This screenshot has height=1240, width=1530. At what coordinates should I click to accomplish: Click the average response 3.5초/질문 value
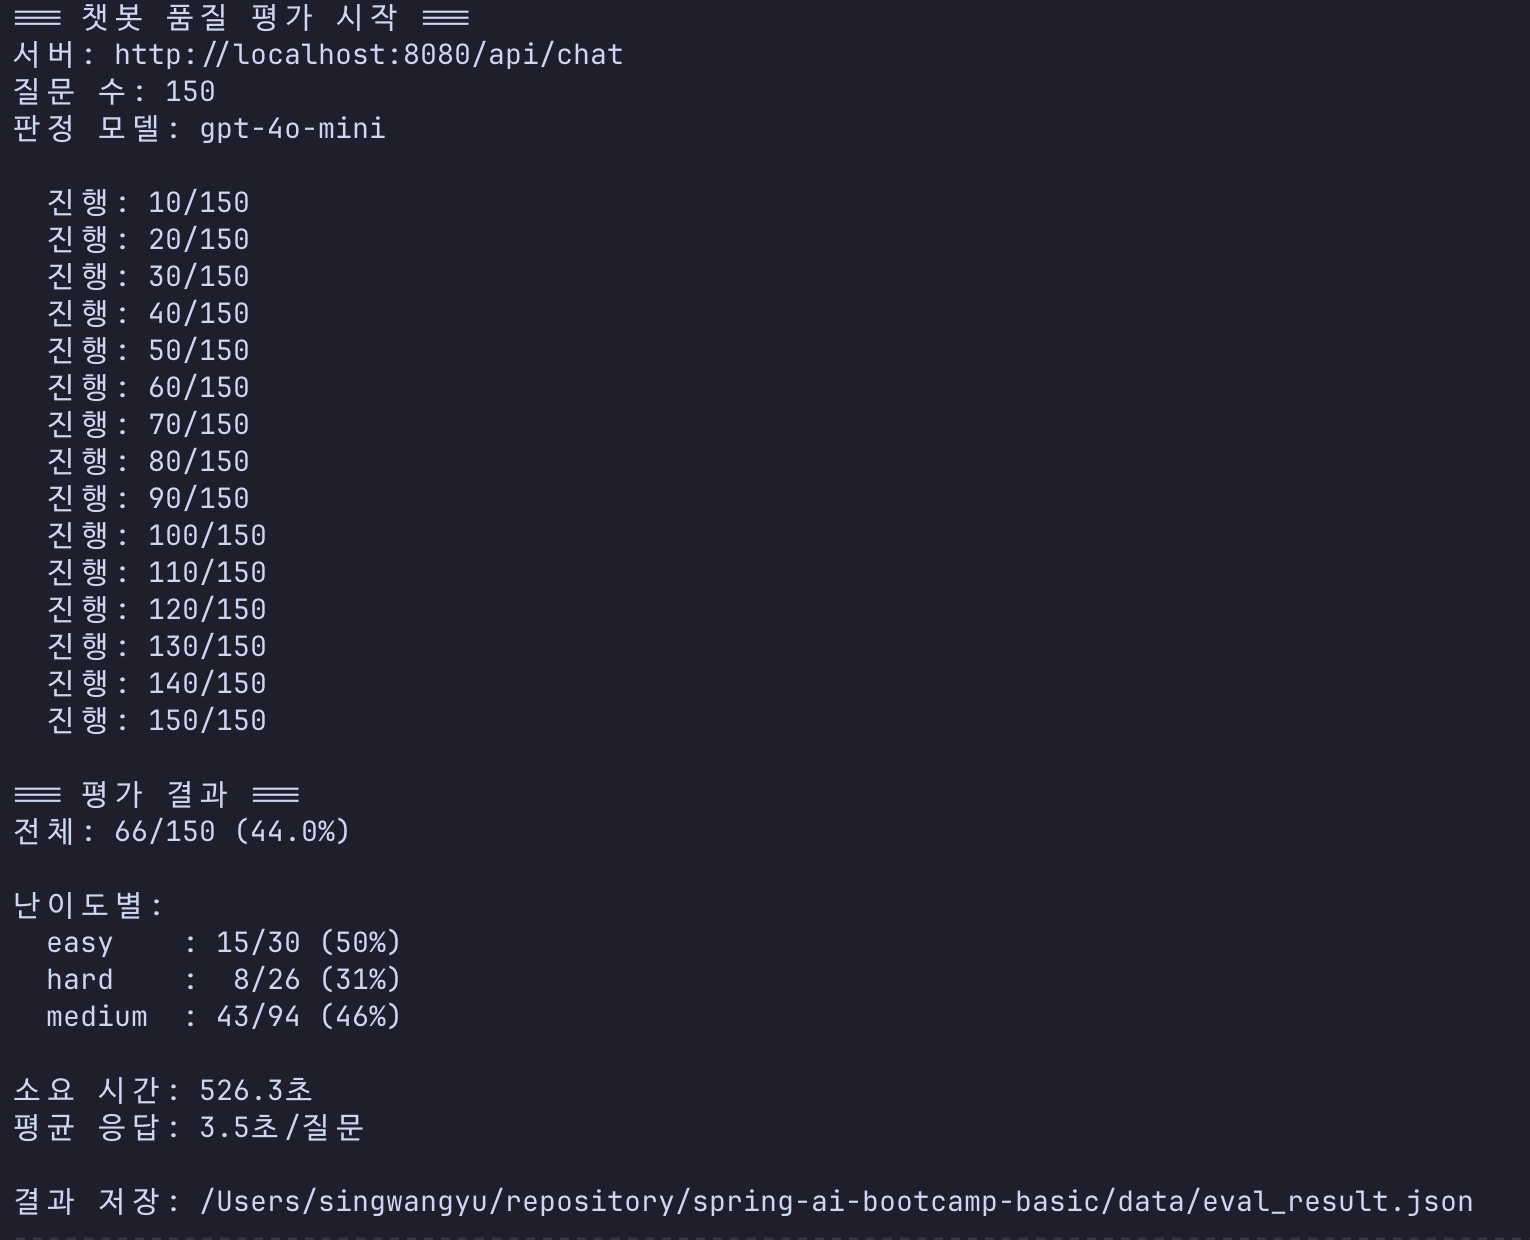(281, 1128)
